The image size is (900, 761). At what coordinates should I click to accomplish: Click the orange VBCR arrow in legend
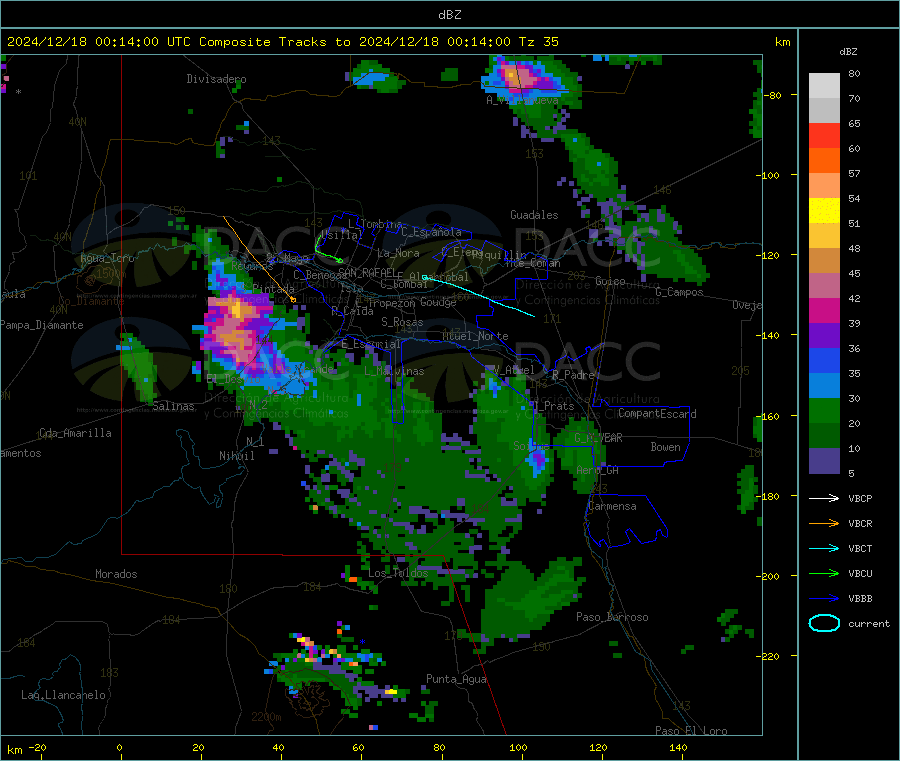[824, 523]
